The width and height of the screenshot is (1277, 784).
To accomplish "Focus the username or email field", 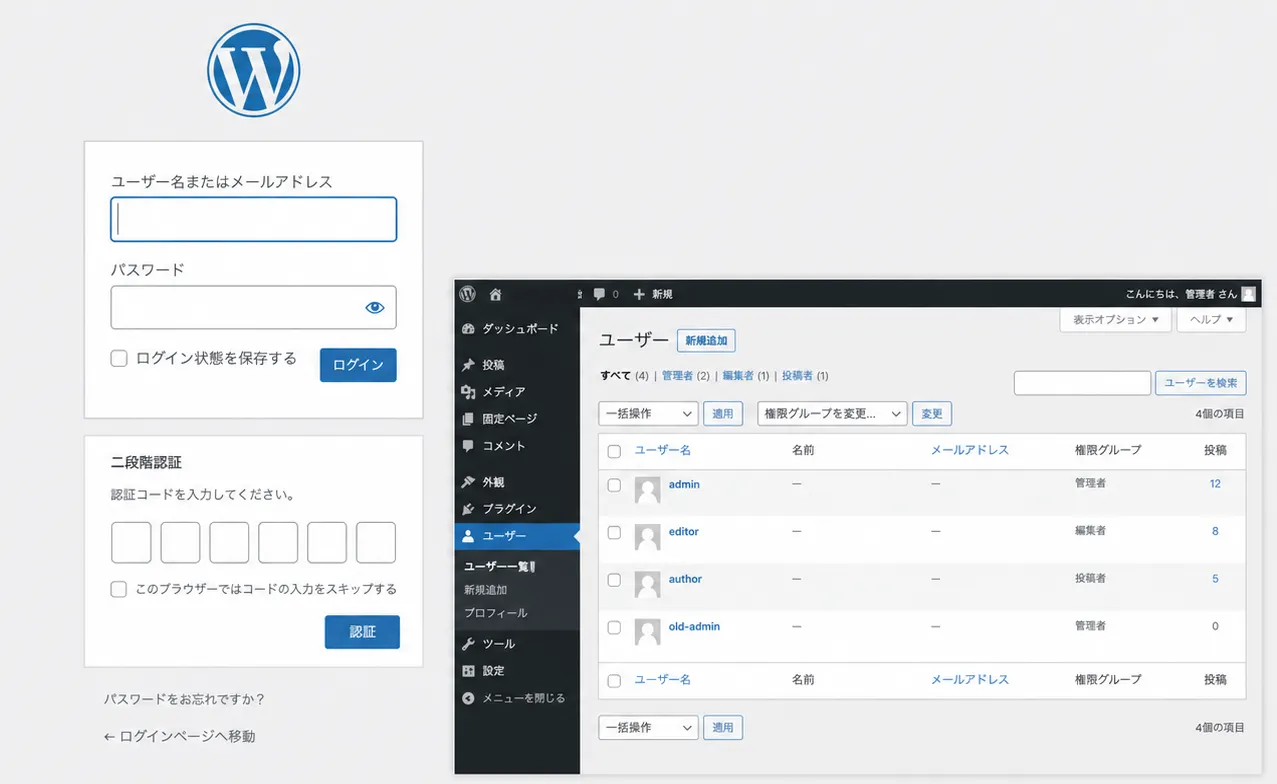I will 253,219.
